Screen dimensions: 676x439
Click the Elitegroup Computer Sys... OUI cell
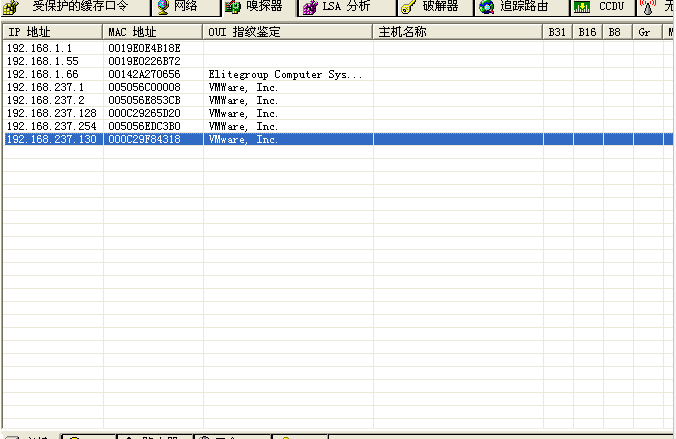coord(285,74)
